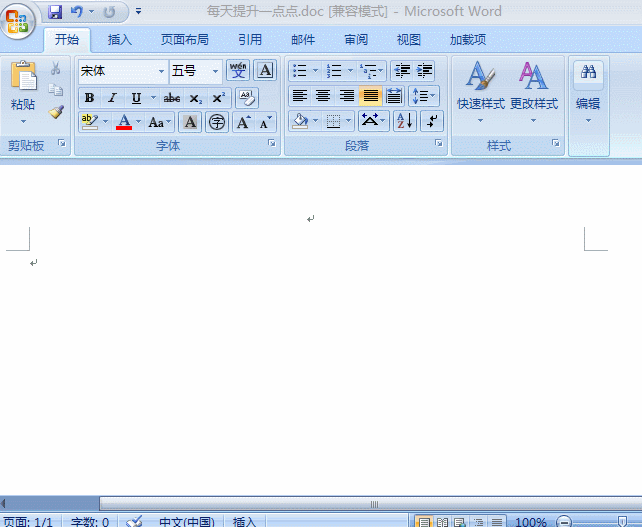Open the Change Case Aa menu
This screenshot has height=527, width=642.
coord(160,122)
